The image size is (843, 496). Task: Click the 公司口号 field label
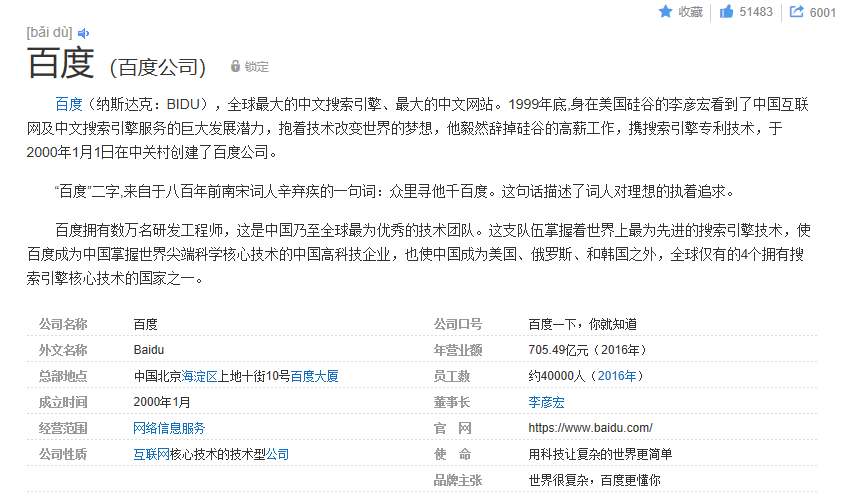(x=458, y=324)
